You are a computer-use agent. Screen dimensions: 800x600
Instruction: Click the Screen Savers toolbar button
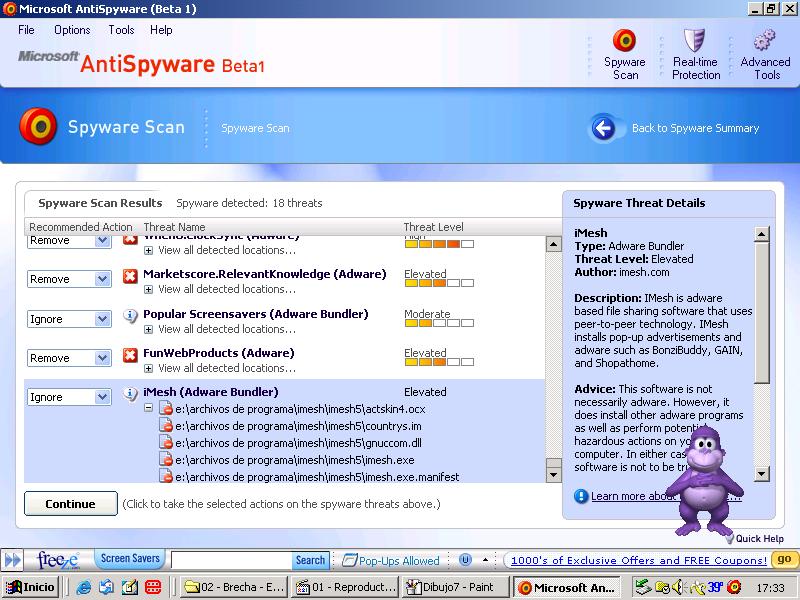coord(130,559)
